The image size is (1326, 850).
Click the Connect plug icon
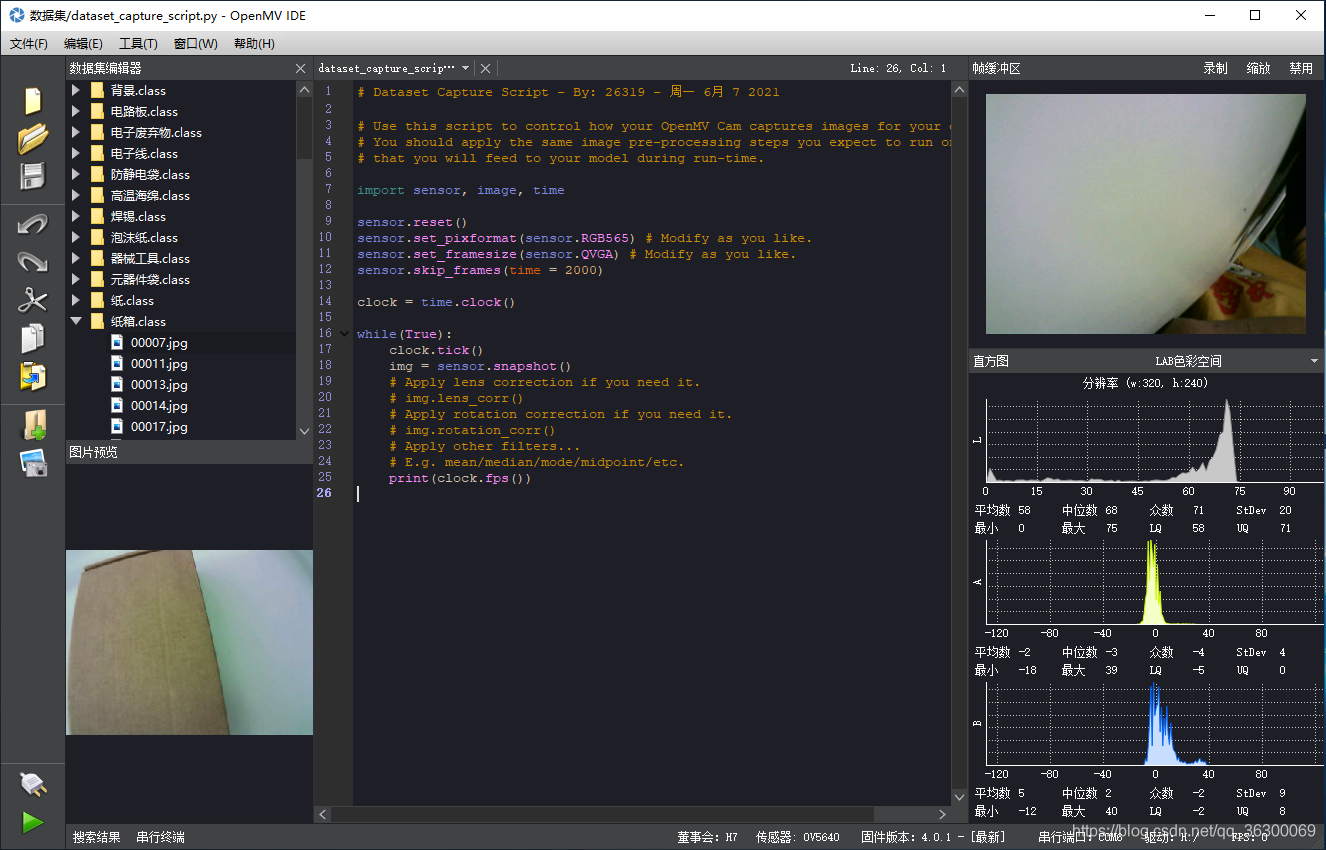click(33, 785)
